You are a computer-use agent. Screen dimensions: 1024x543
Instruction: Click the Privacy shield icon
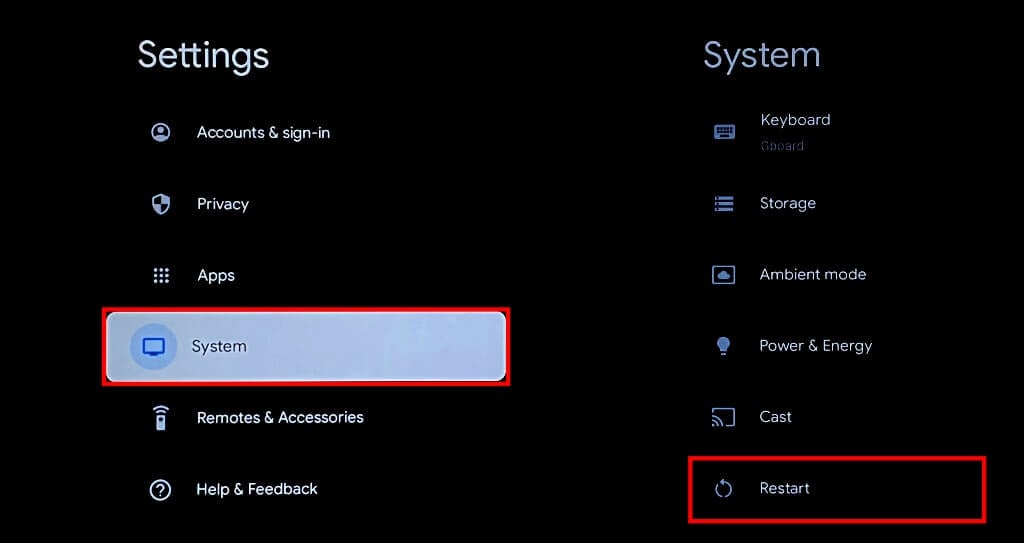pyautogui.click(x=160, y=204)
